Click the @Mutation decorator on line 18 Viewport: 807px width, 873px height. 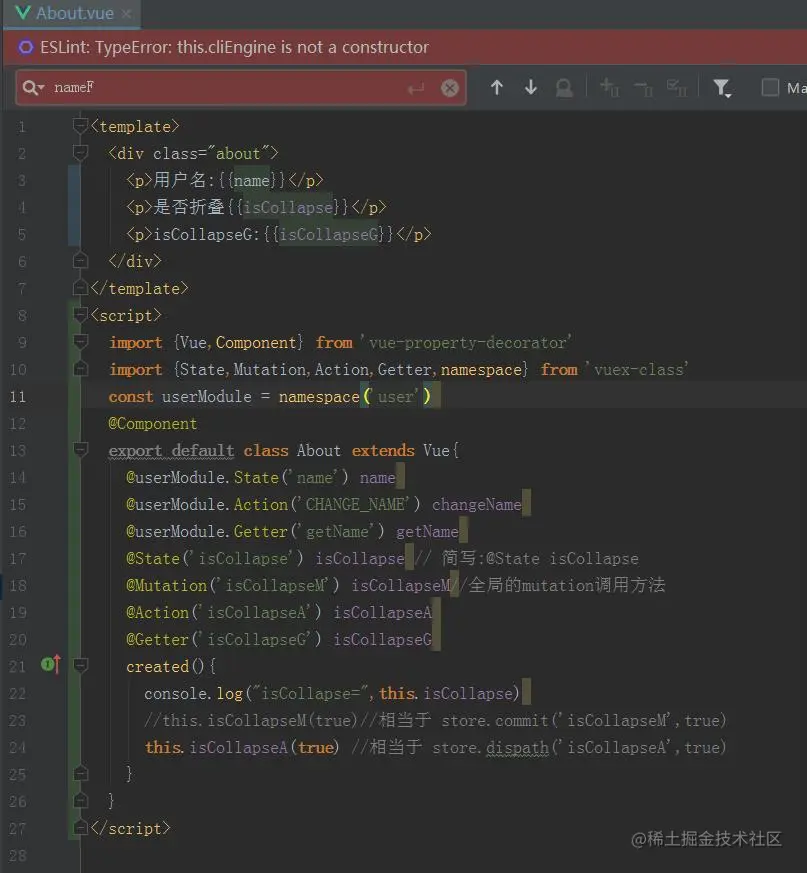point(167,586)
